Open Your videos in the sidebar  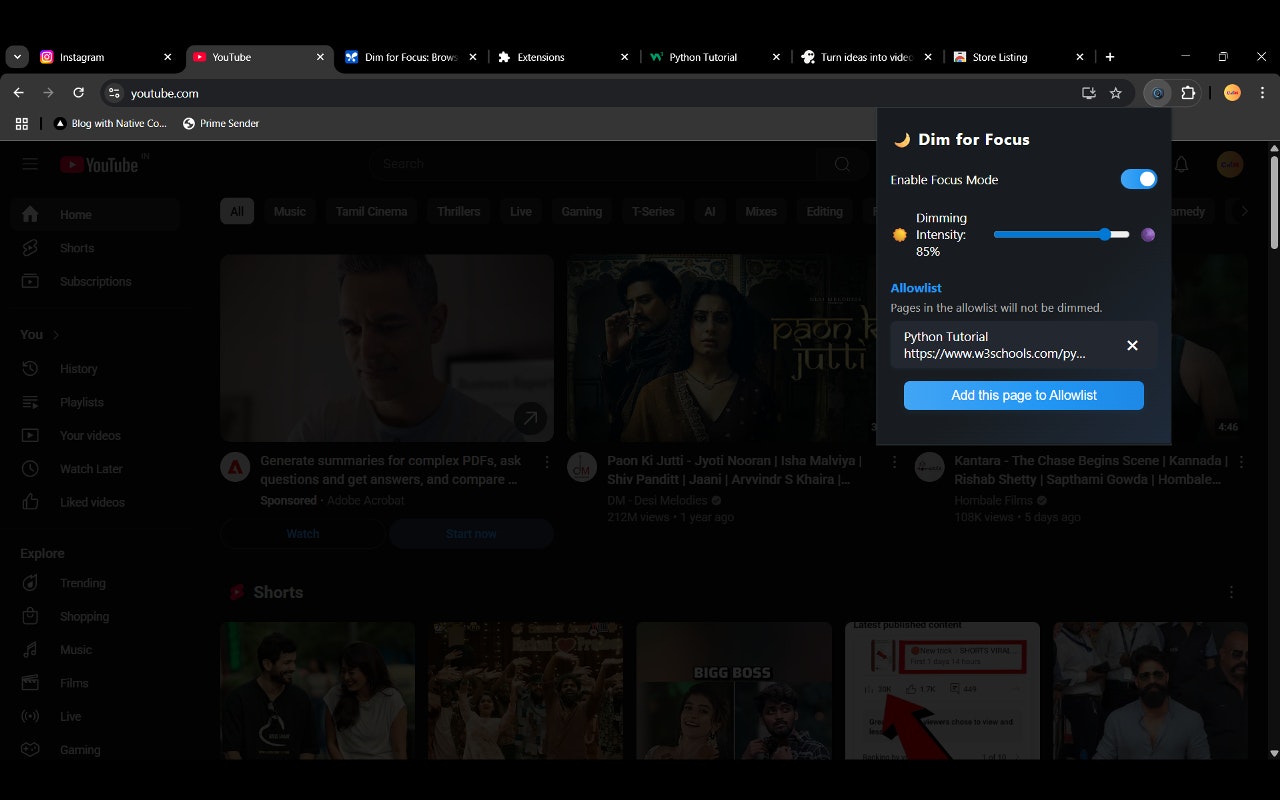click(x=96, y=435)
